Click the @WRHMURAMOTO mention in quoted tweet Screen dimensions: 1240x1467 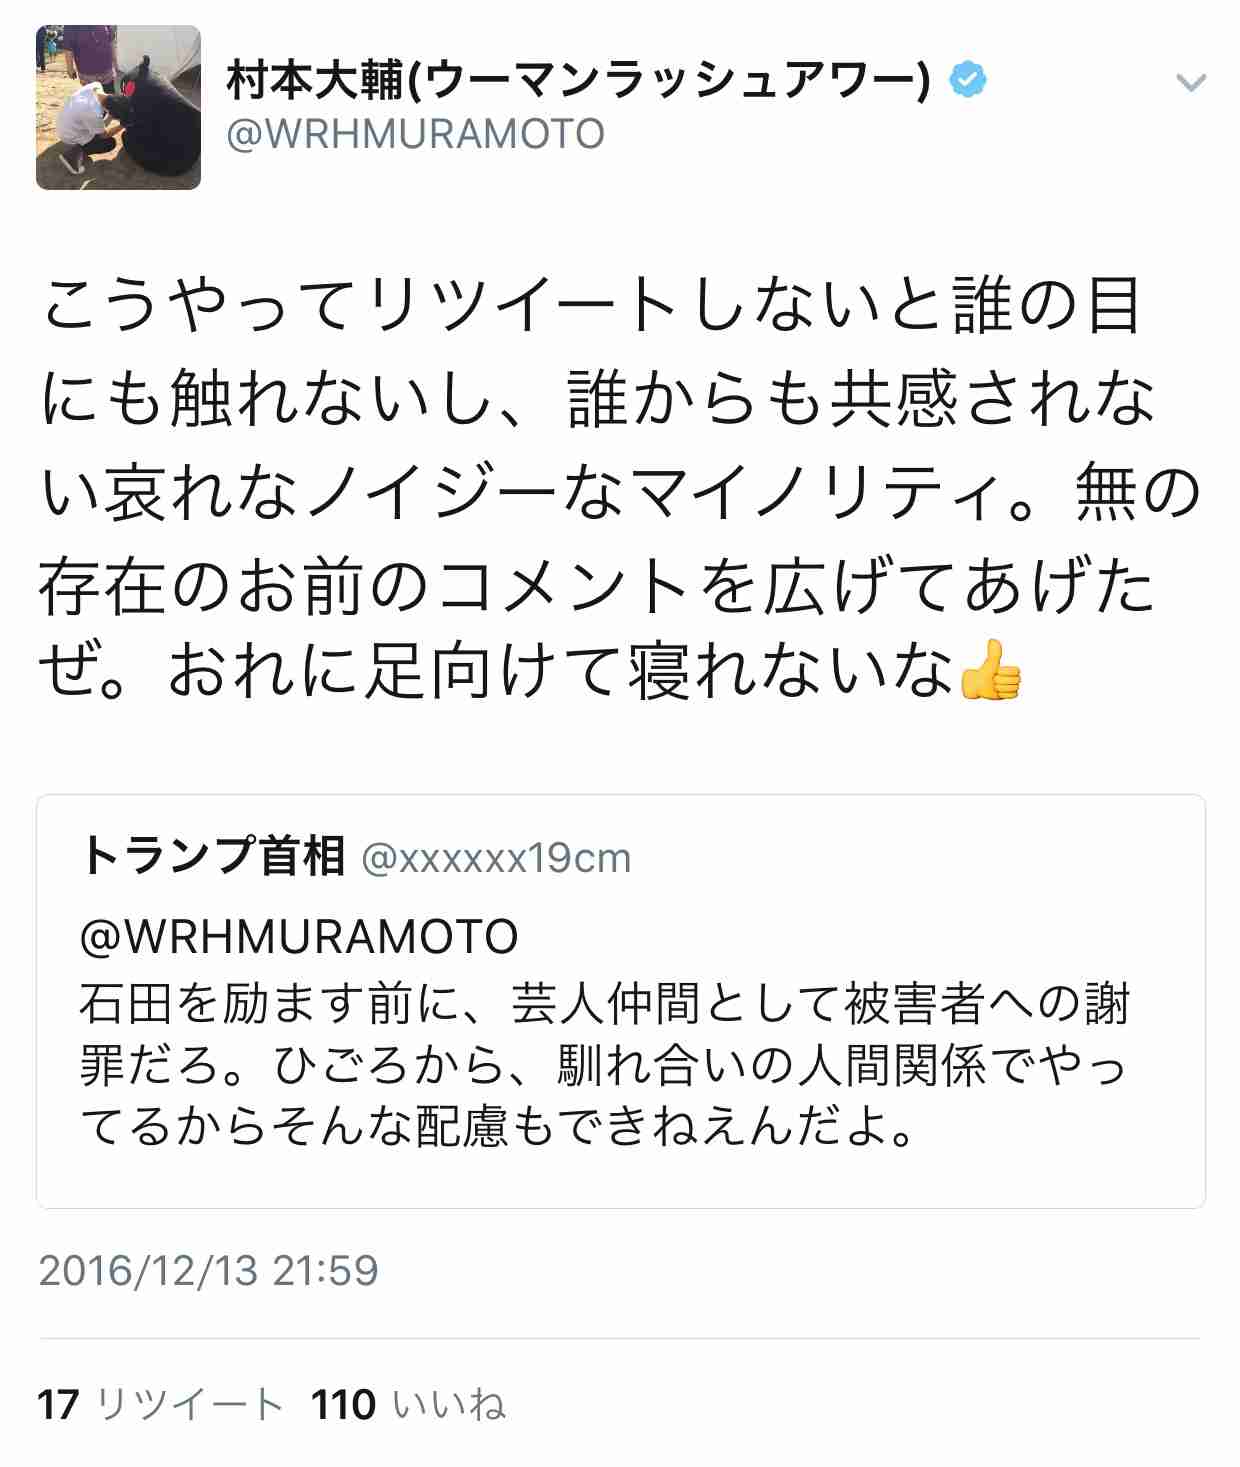[x=299, y=937]
